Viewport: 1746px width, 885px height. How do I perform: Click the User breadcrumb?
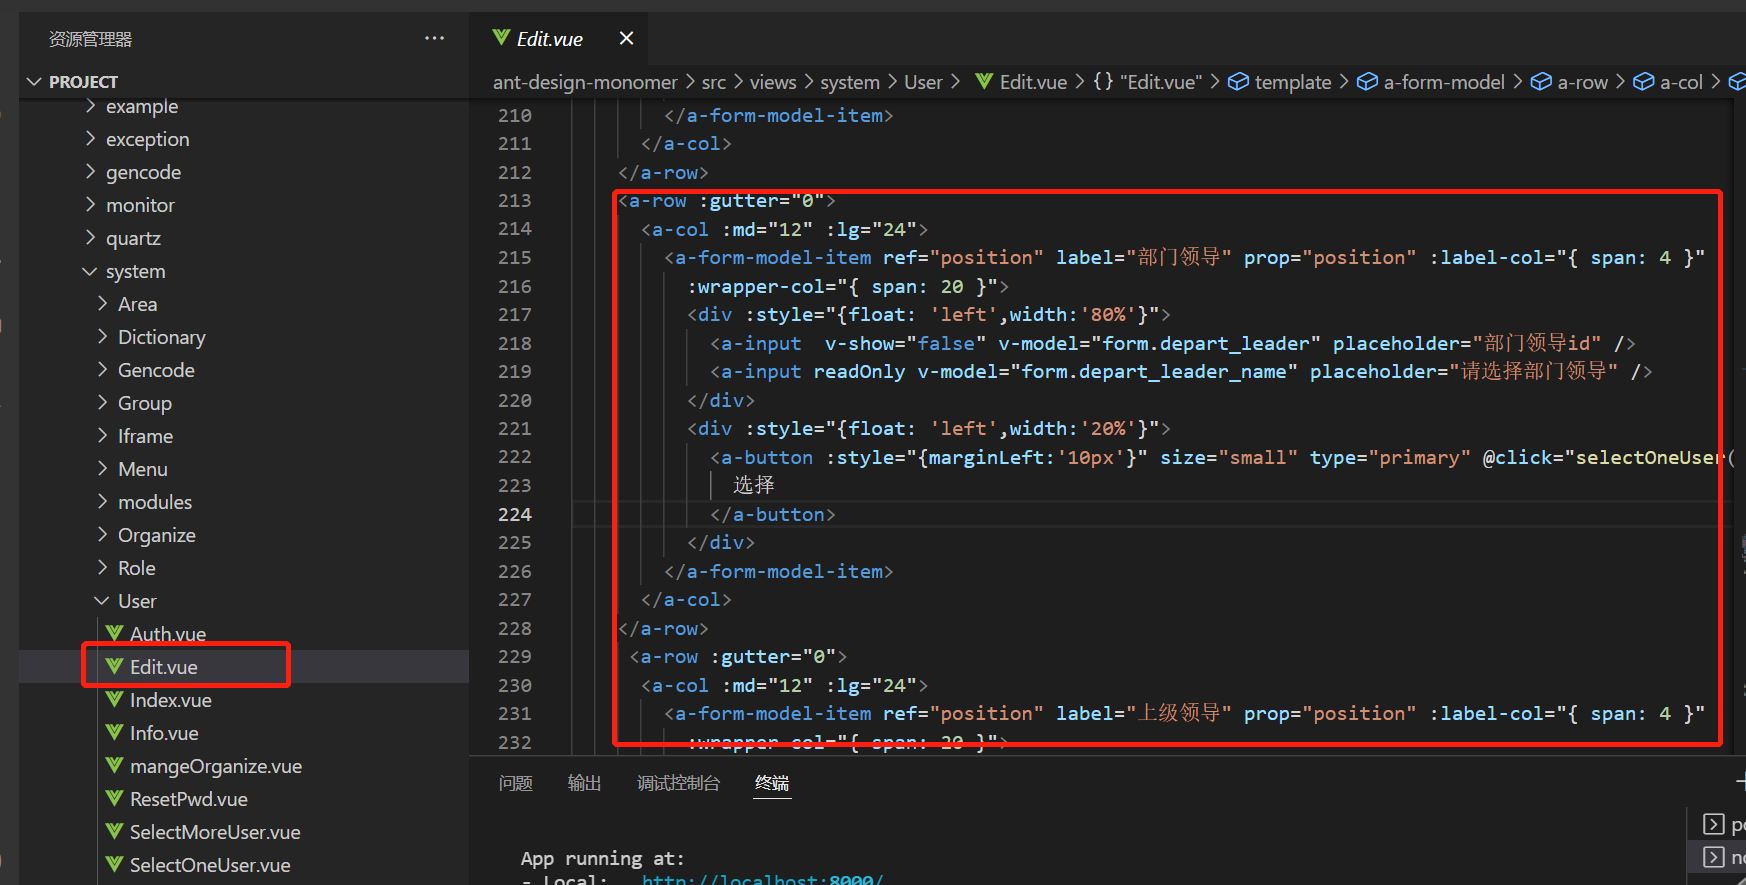click(x=923, y=82)
